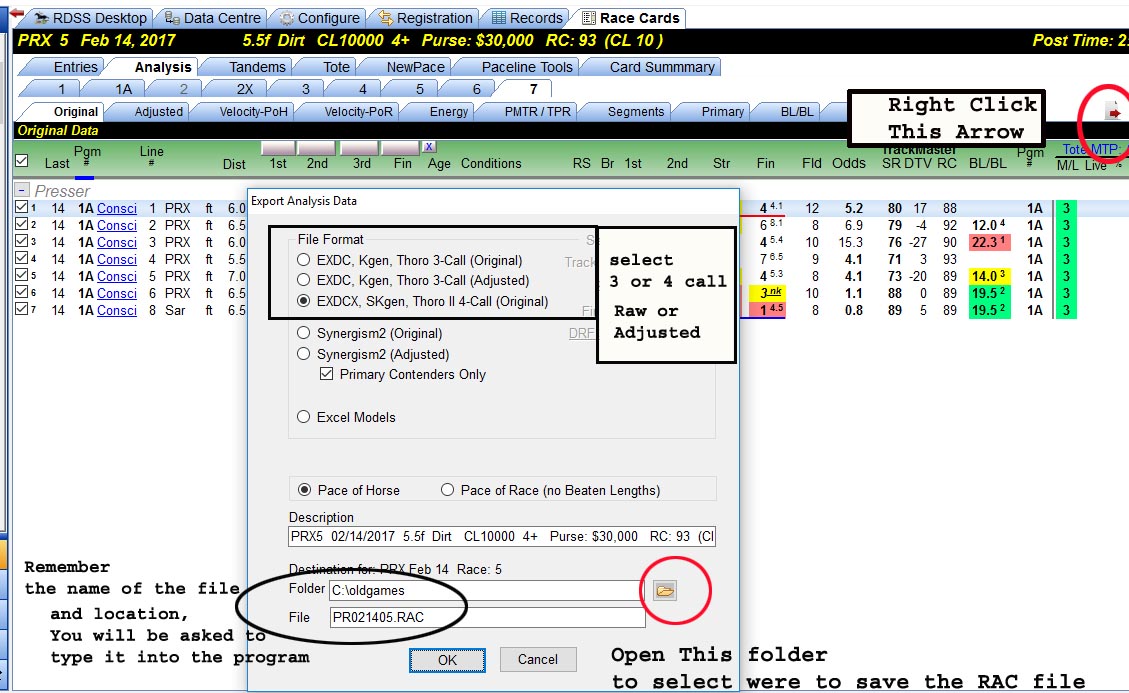
Task: Toggle the select-all checkbox in header row
Action: 22,161
